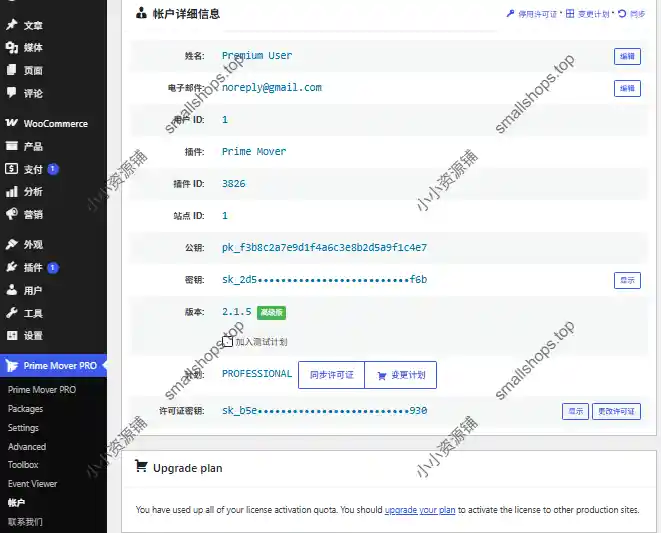
Task: Click the sync arrow icon at top
Action: [x=622, y=13]
